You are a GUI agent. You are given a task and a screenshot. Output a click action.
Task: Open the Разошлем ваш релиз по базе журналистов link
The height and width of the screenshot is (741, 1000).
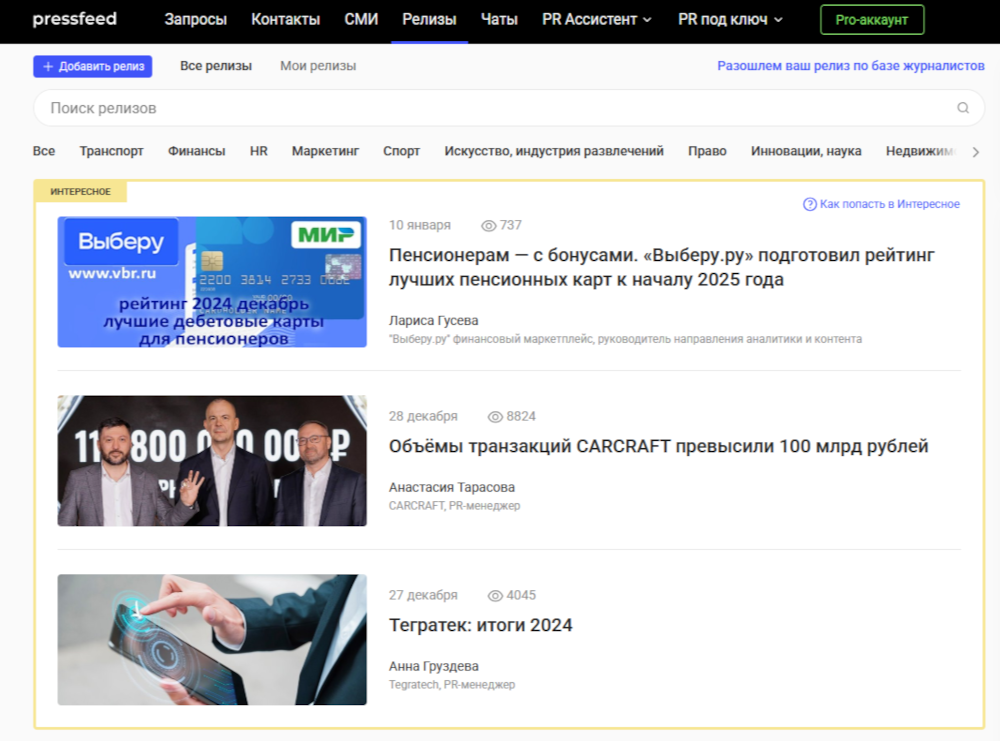click(851, 66)
